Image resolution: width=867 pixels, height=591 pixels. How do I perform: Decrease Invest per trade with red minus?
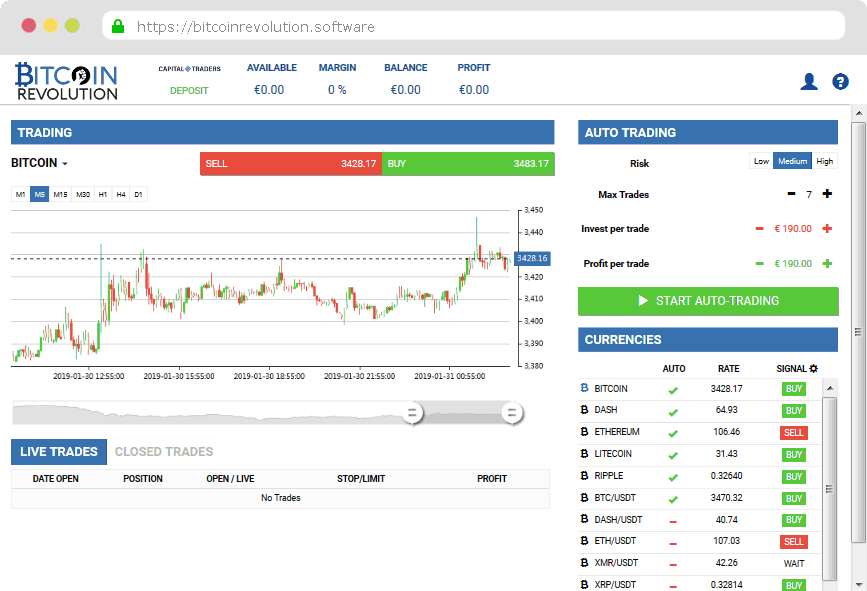pyautogui.click(x=760, y=228)
